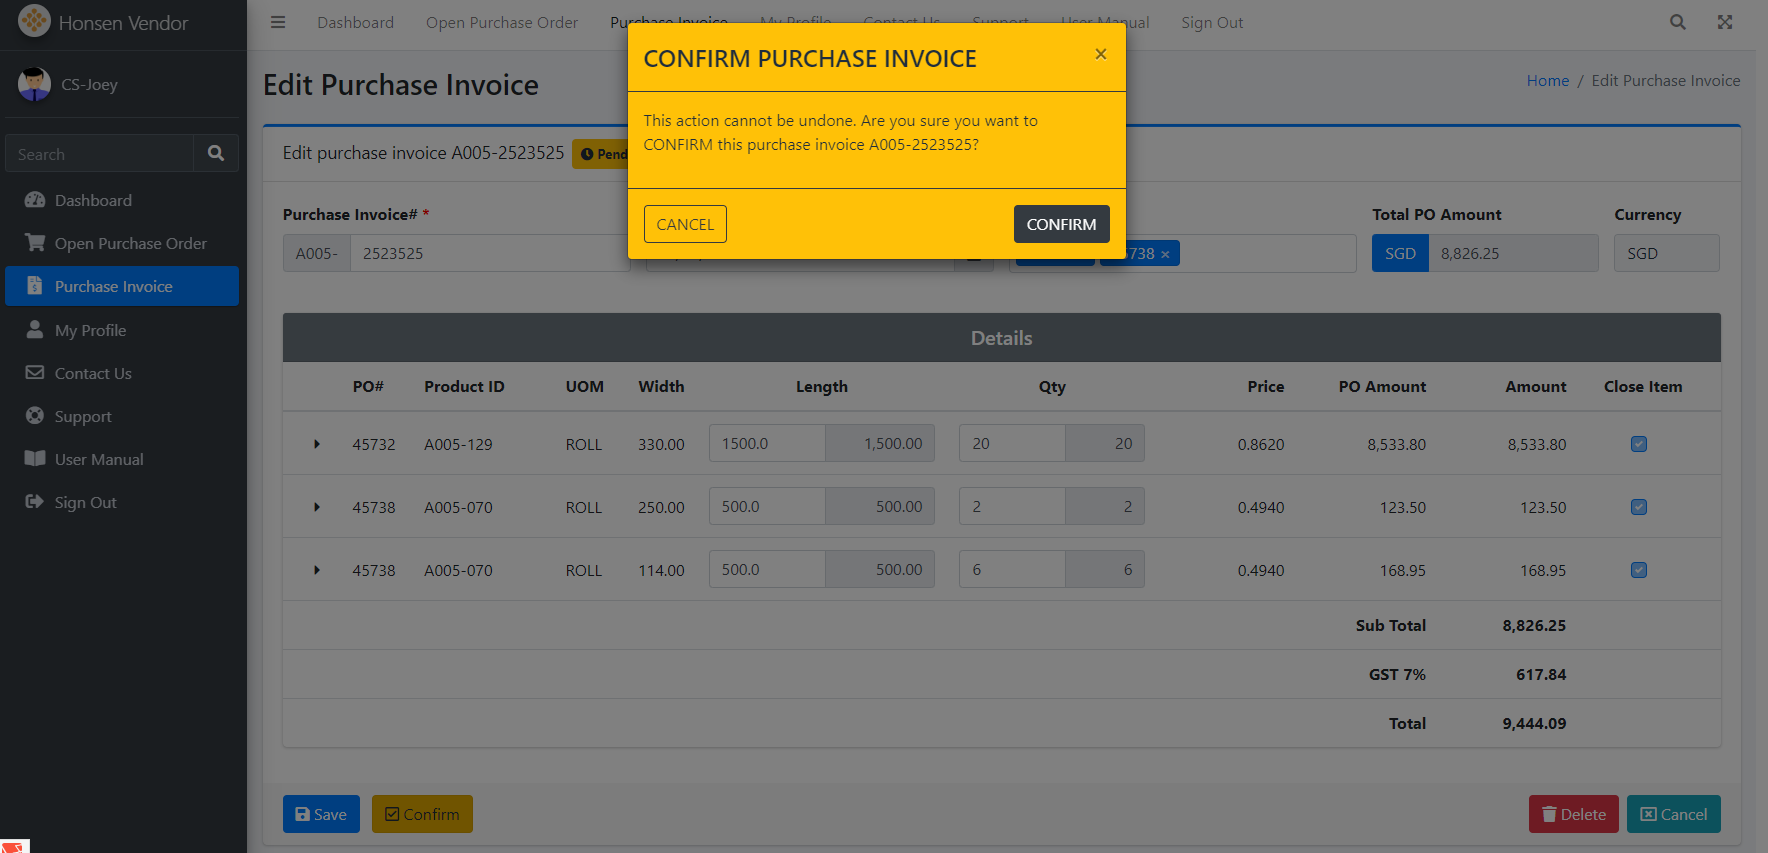Toggle Close Item checkbox for 114.00 width row

pos(1639,570)
